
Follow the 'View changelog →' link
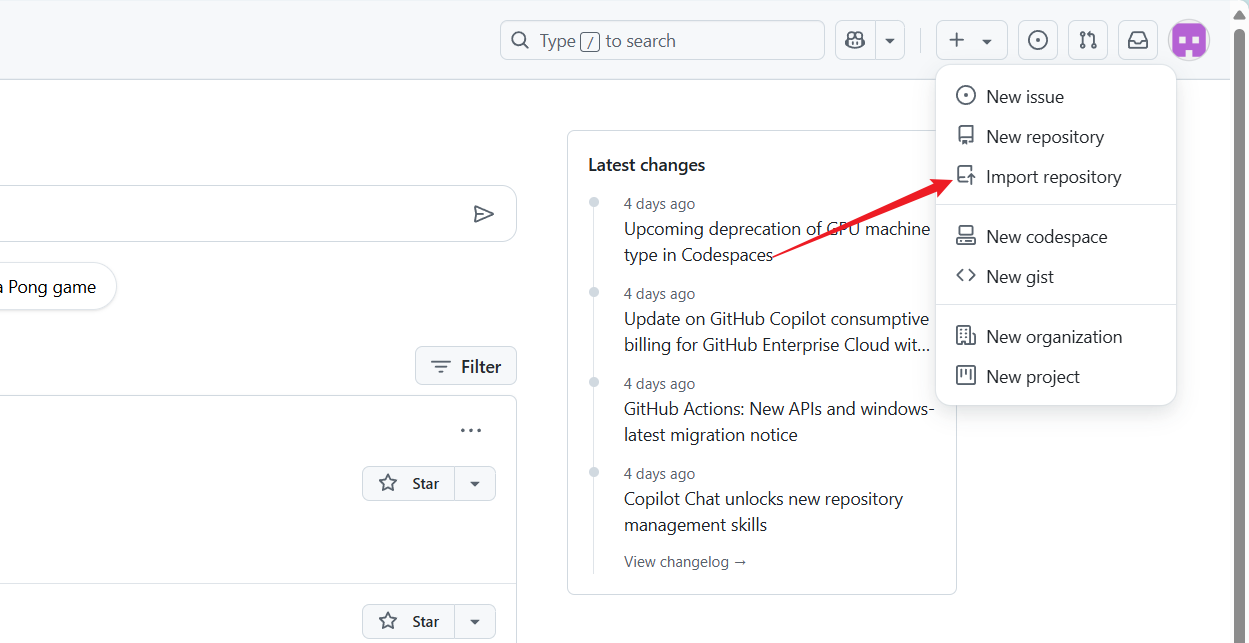(685, 562)
